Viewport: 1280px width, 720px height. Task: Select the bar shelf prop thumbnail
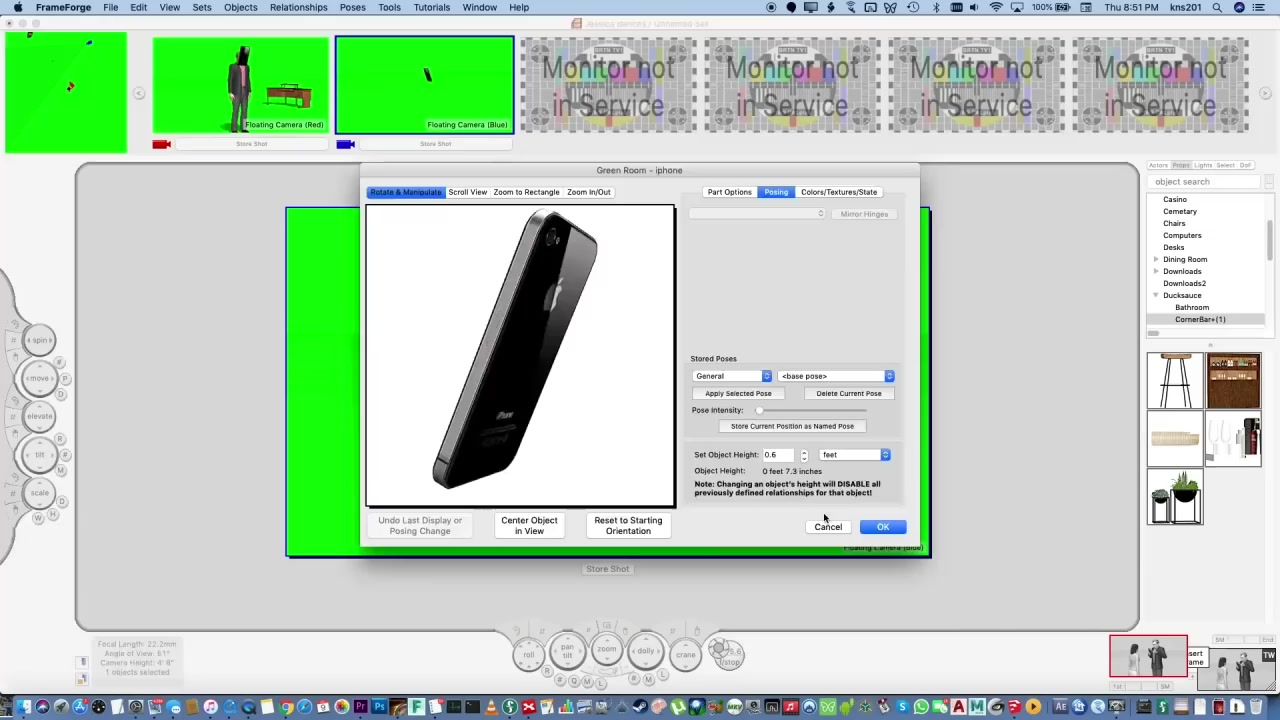tap(1233, 380)
